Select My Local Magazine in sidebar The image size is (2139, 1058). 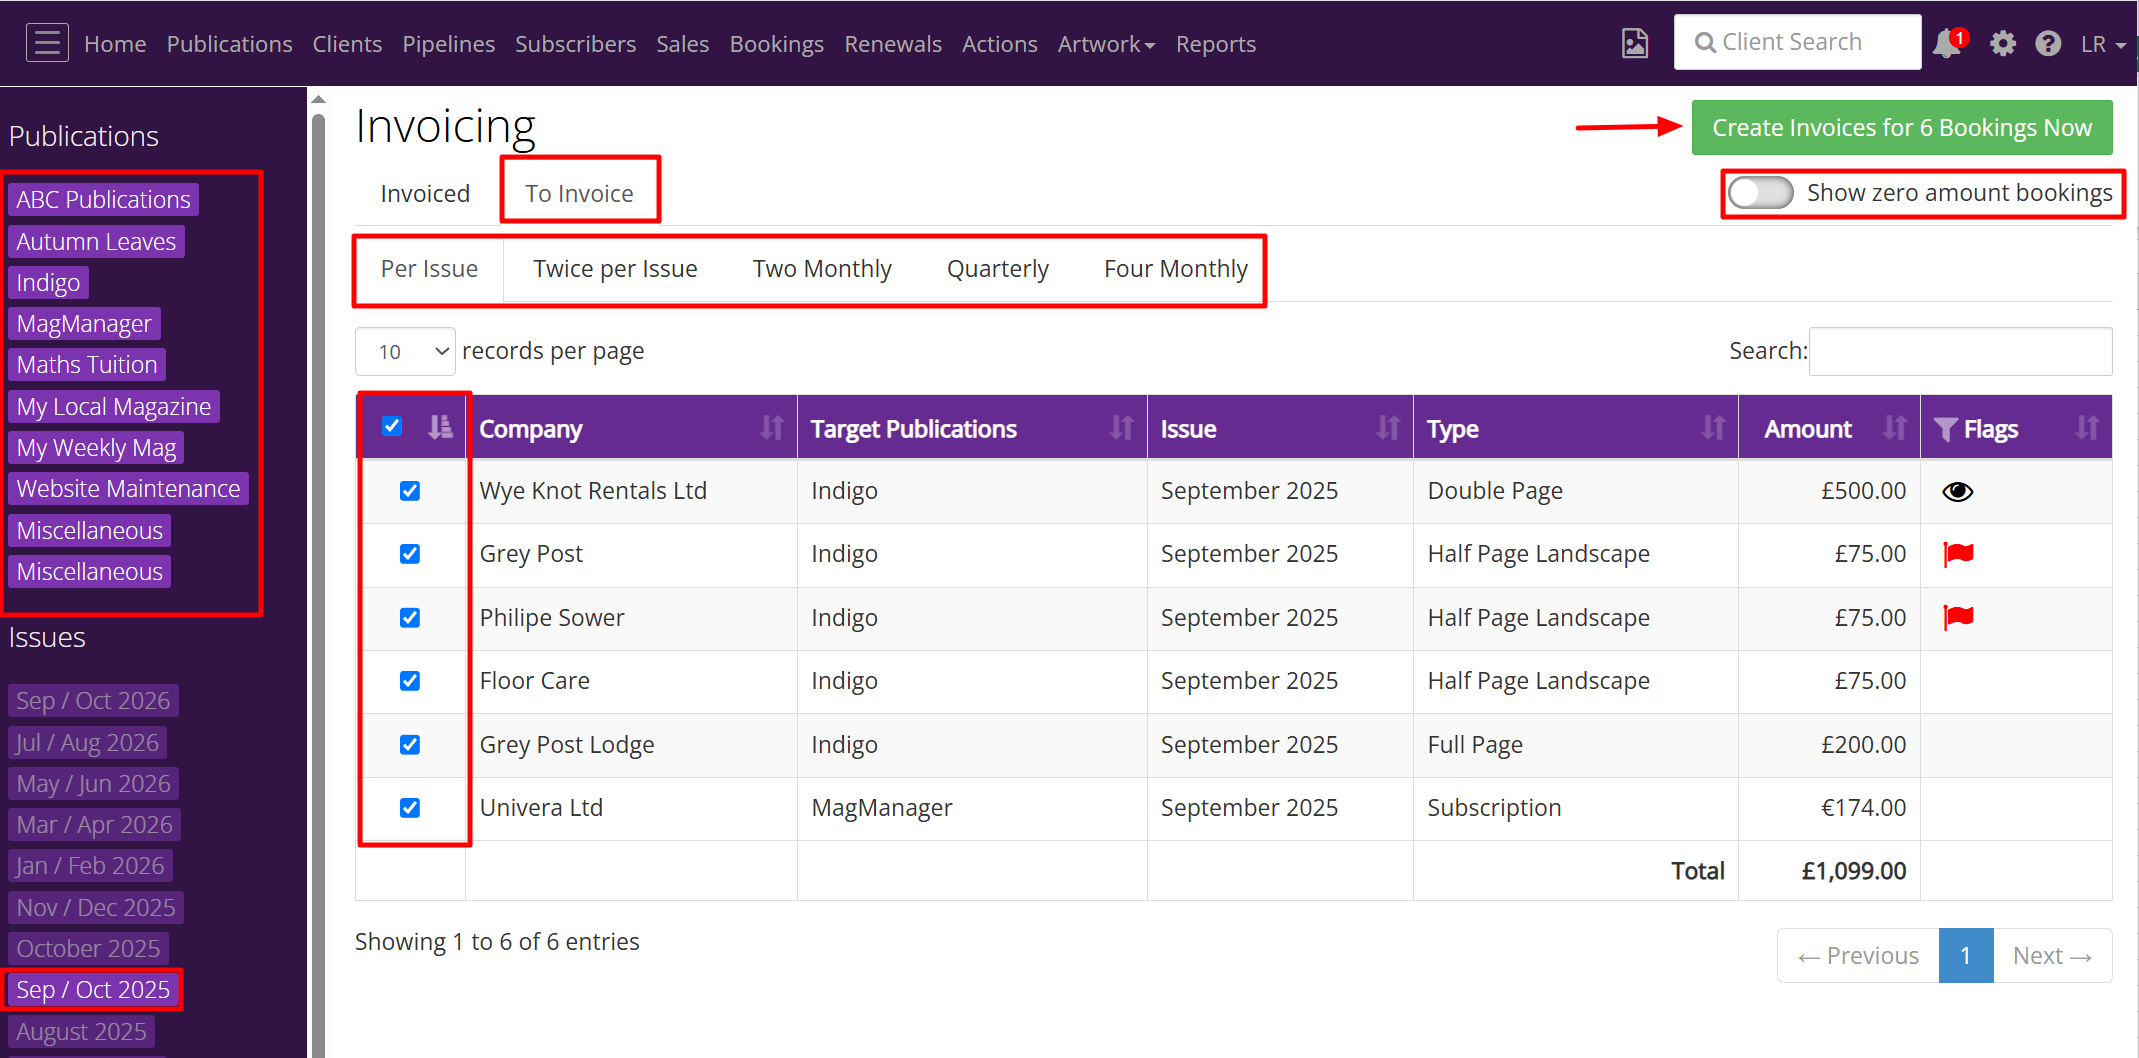pyautogui.click(x=113, y=406)
